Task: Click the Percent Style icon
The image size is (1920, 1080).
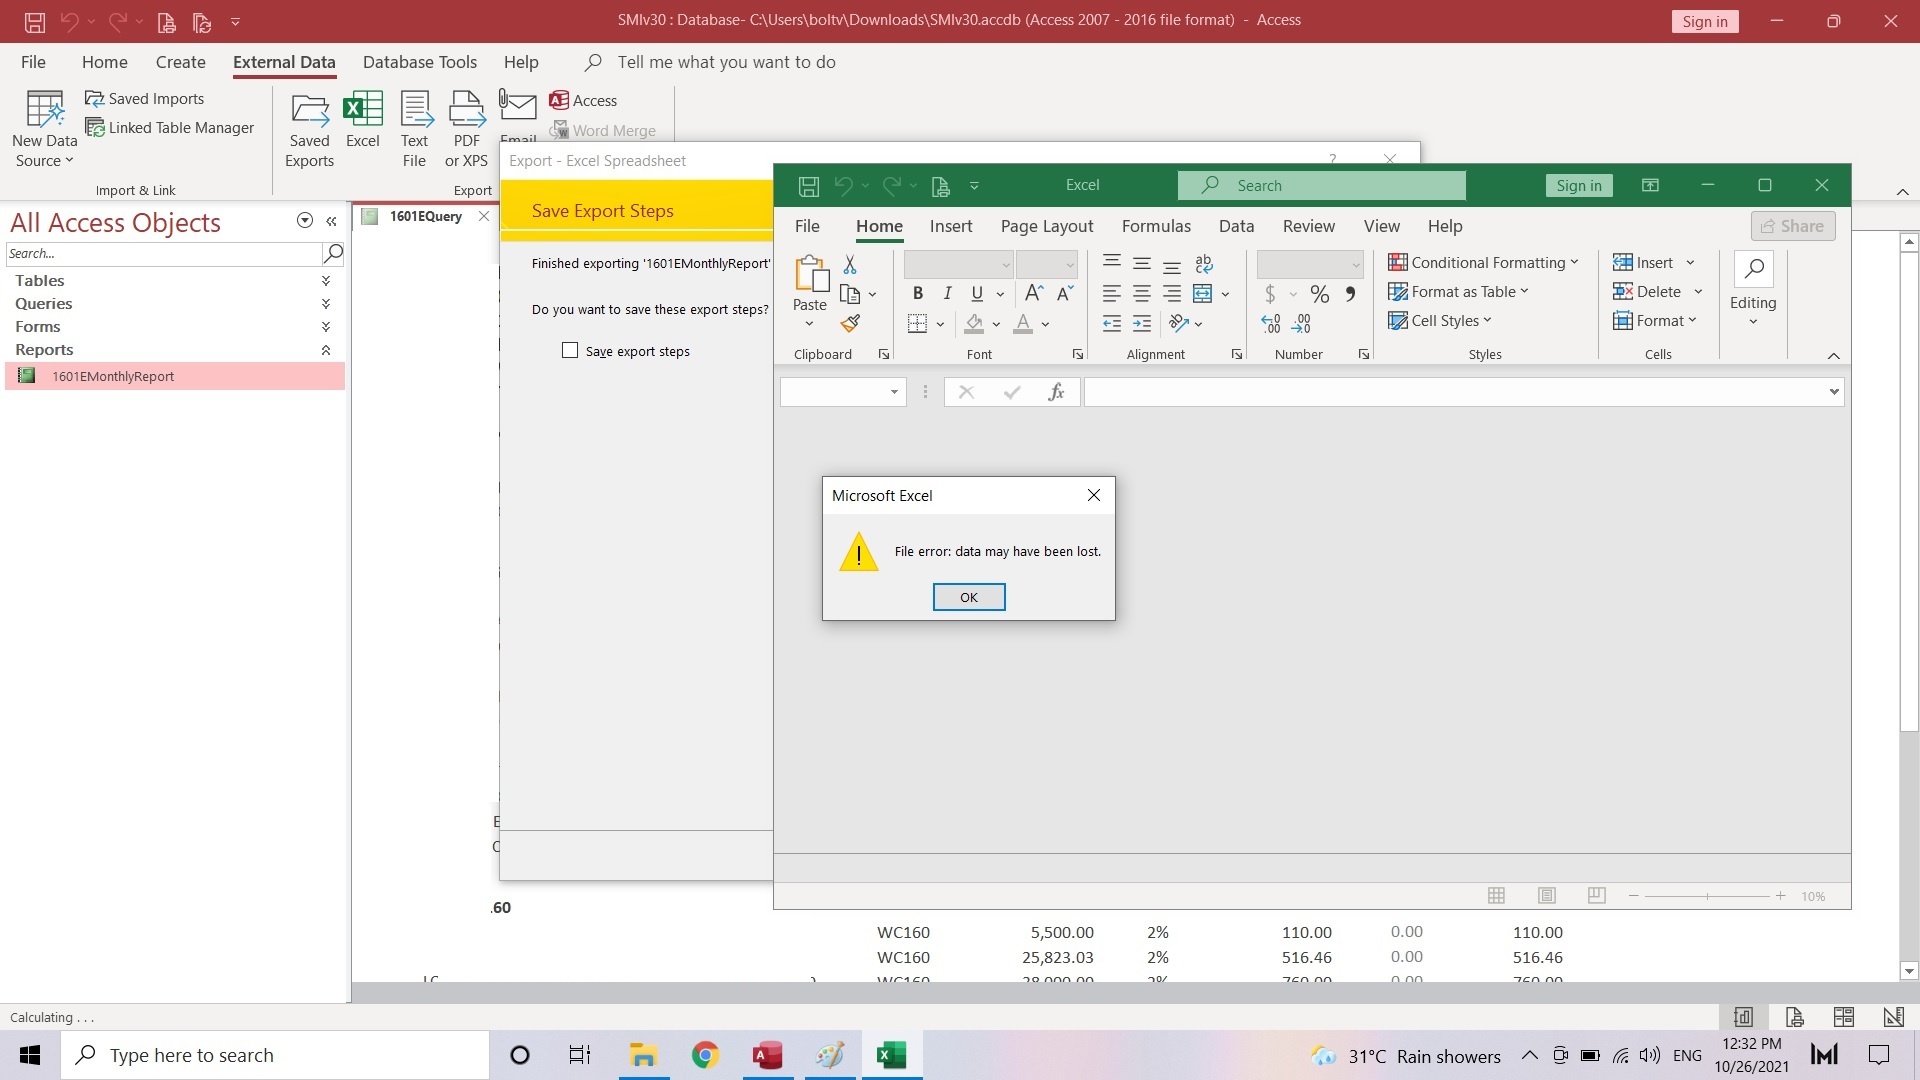Action: click(1320, 294)
